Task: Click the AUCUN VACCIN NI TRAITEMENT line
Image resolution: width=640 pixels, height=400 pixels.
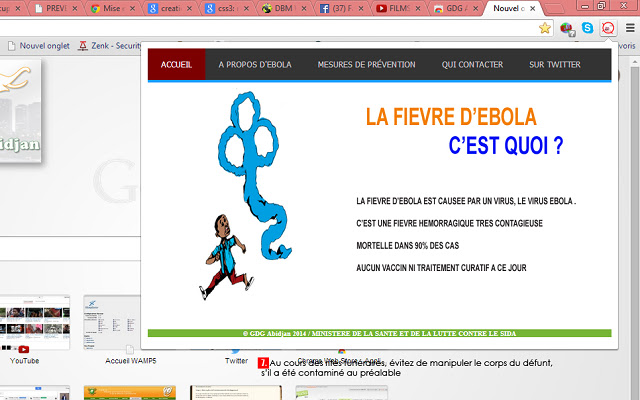Action: [x=441, y=268]
